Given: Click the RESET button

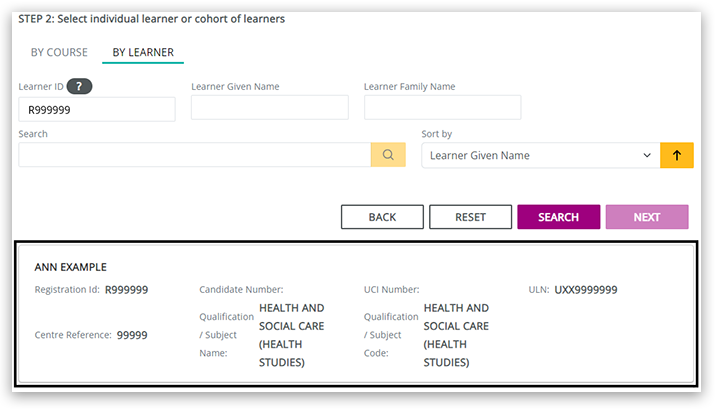Looking at the screenshot, I should tap(470, 217).
